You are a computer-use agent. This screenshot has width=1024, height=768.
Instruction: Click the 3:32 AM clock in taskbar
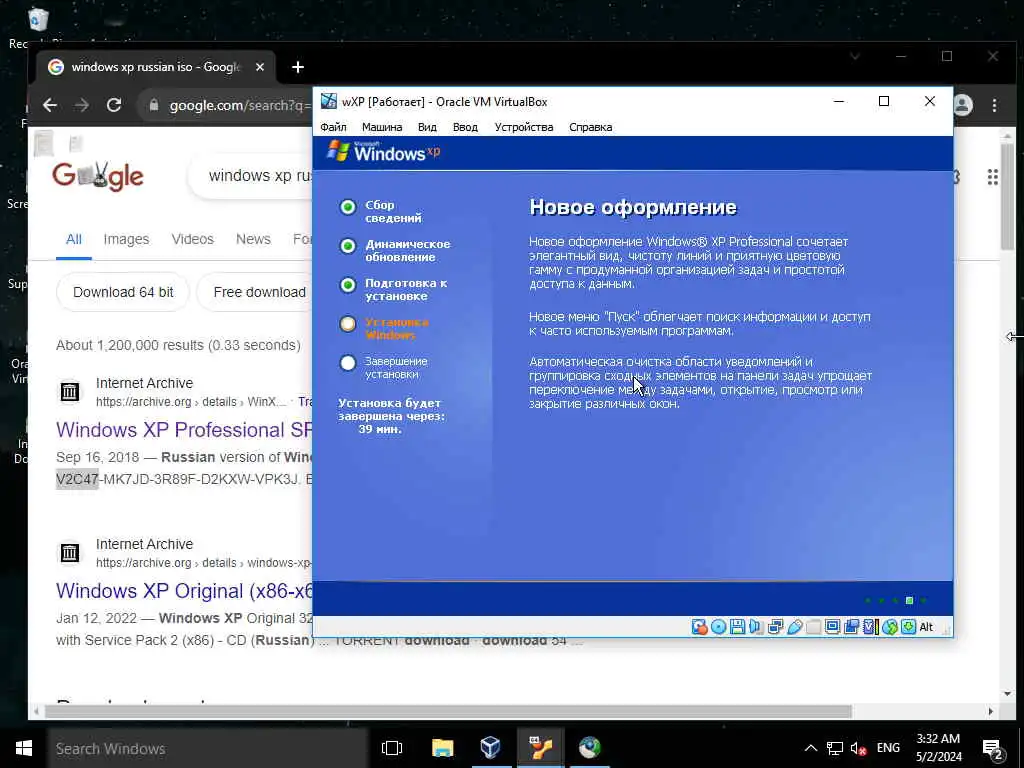click(938, 739)
